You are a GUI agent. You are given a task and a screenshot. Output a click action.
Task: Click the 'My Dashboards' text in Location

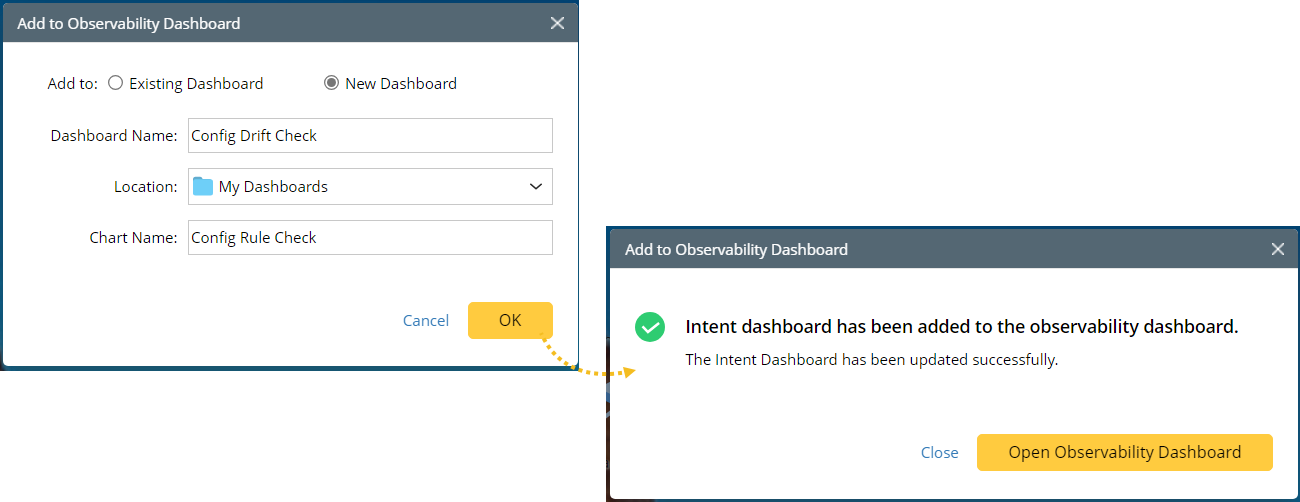[x=273, y=186]
